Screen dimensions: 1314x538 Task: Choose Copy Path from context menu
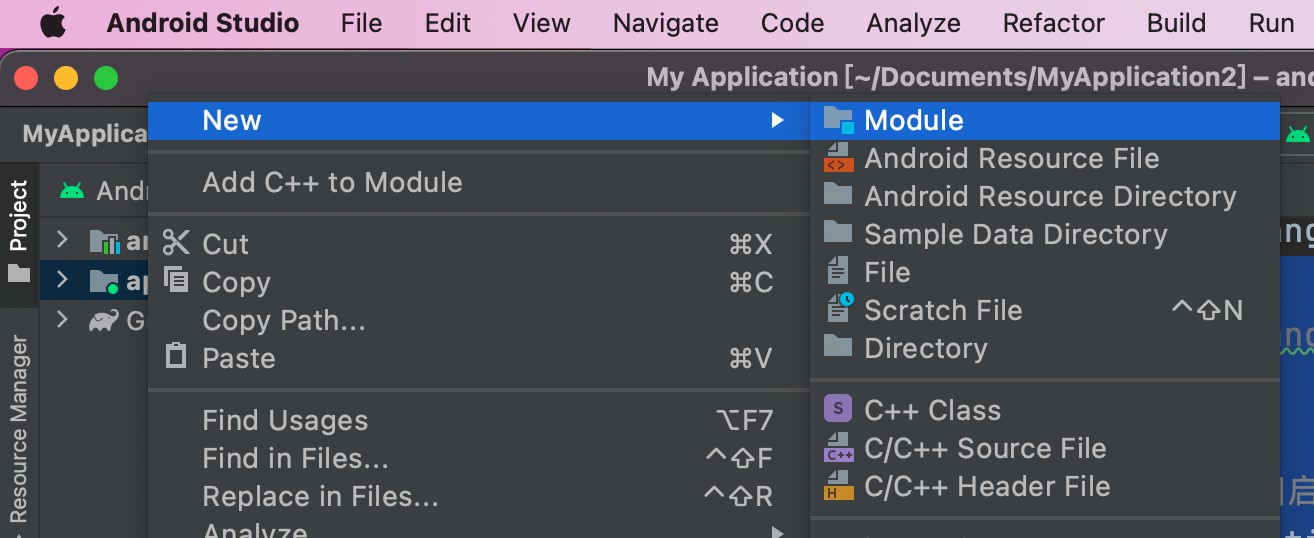(x=284, y=320)
